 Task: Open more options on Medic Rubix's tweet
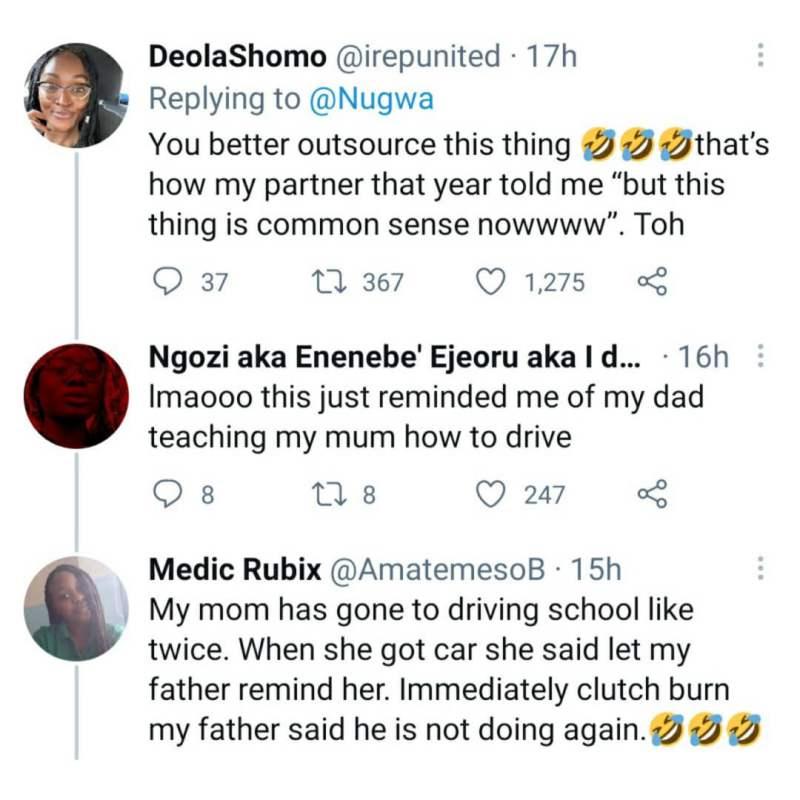click(x=759, y=569)
